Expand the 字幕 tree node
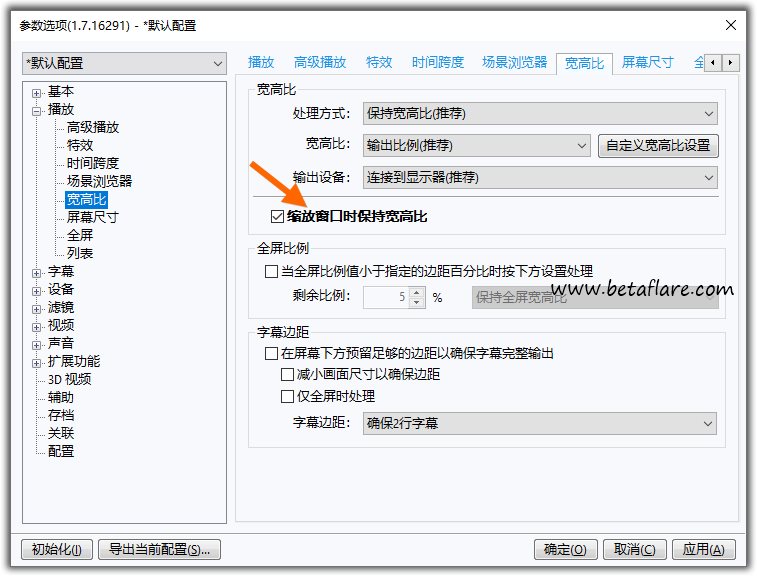The height and width of the screenshot is (577, 757). point(37,272)
